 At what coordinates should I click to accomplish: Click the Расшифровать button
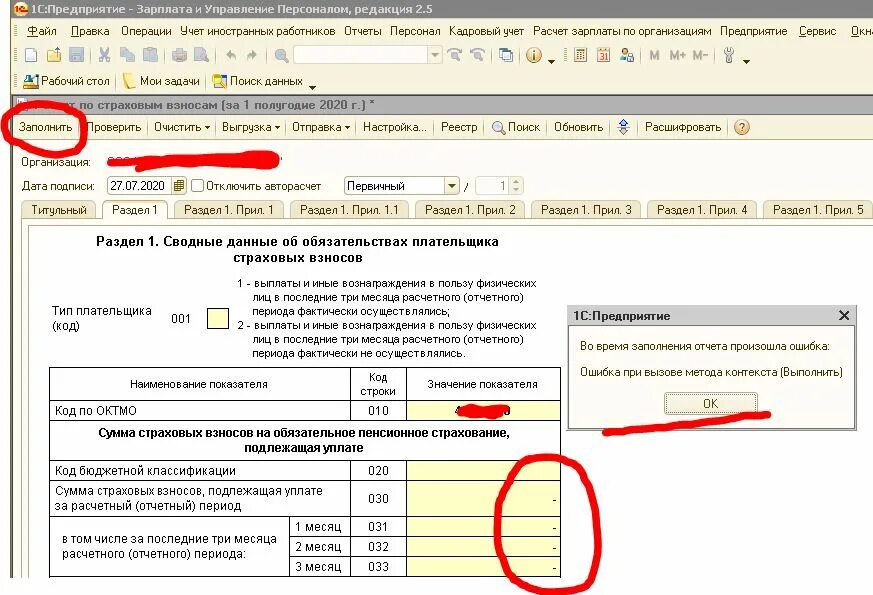click(683, 127)
